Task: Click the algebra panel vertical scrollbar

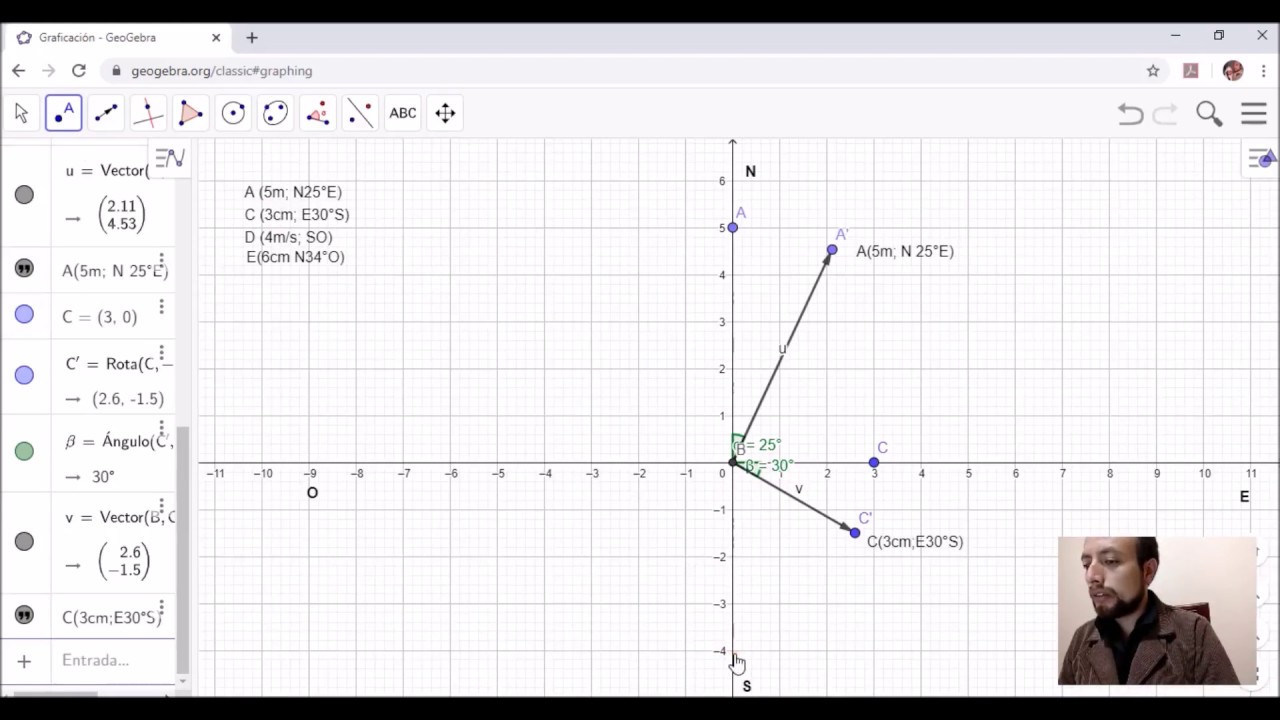Action: coord(182,550)
